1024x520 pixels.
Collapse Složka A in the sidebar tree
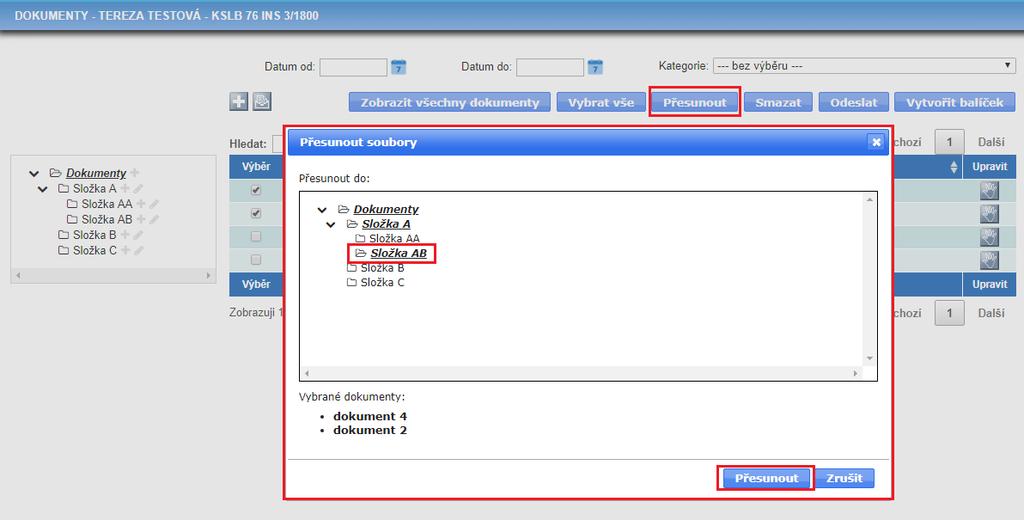[43, 189]
